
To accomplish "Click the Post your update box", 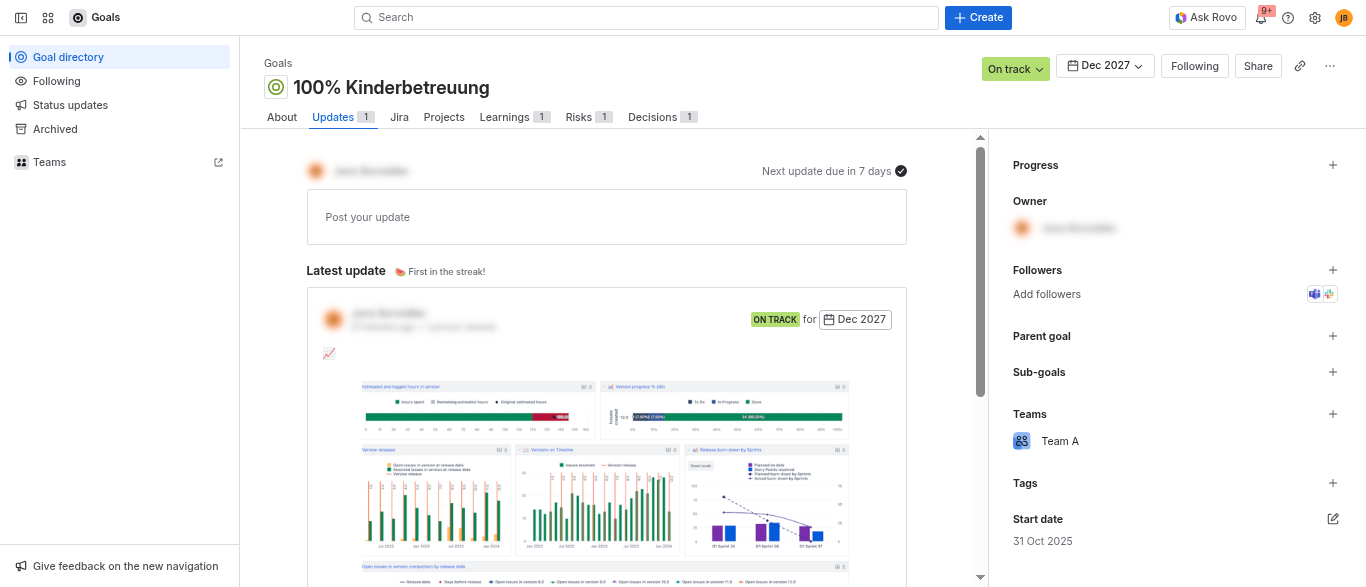I will point(607,217).
